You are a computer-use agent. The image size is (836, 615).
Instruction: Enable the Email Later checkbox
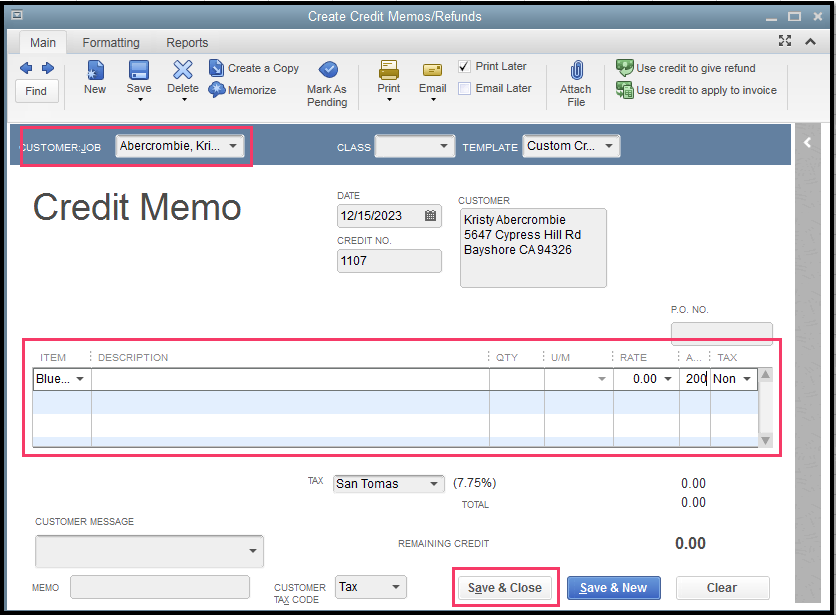tap(464, 89)
